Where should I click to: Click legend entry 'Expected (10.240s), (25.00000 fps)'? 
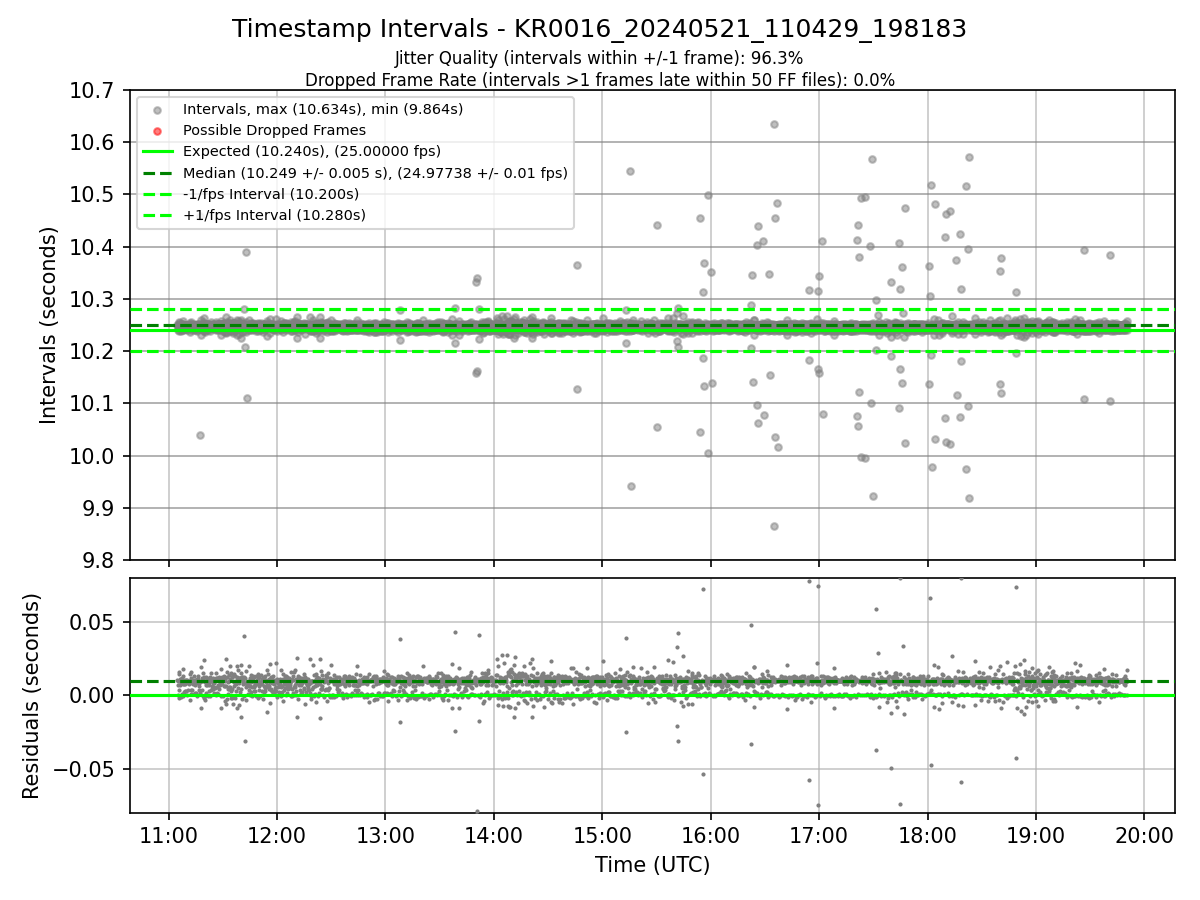point(312,151)
